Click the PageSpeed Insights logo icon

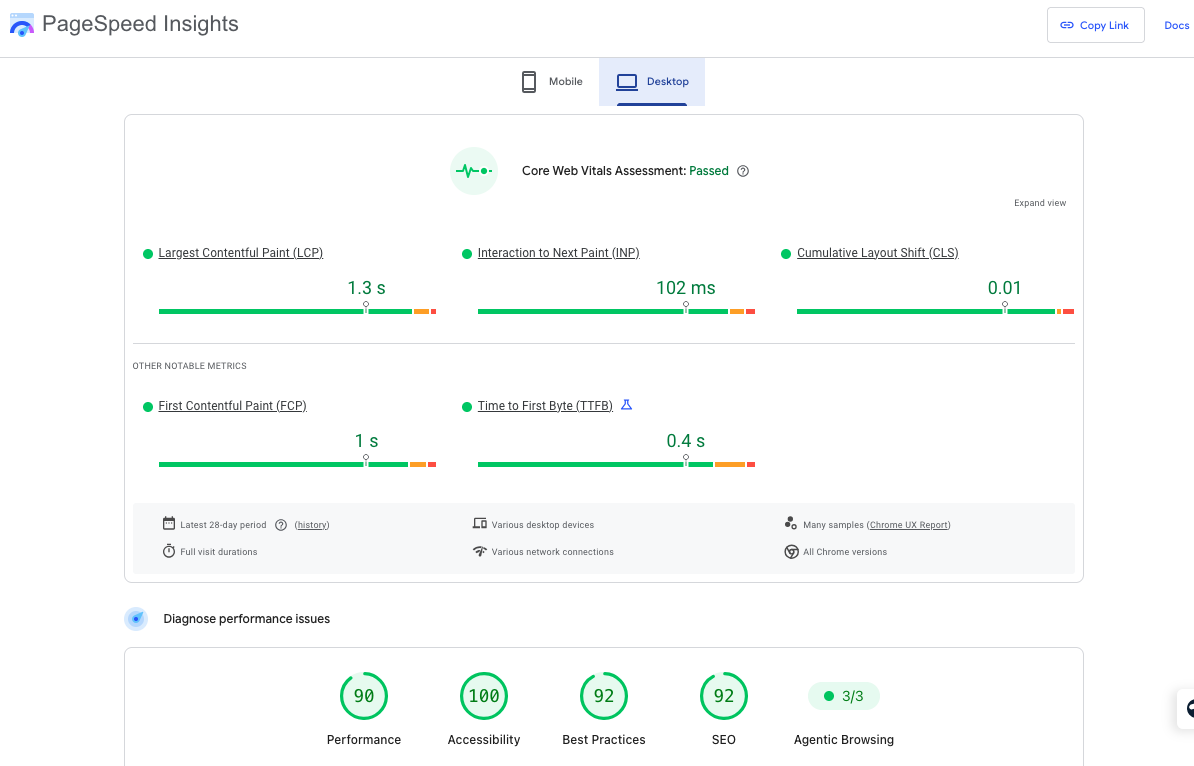22,24
